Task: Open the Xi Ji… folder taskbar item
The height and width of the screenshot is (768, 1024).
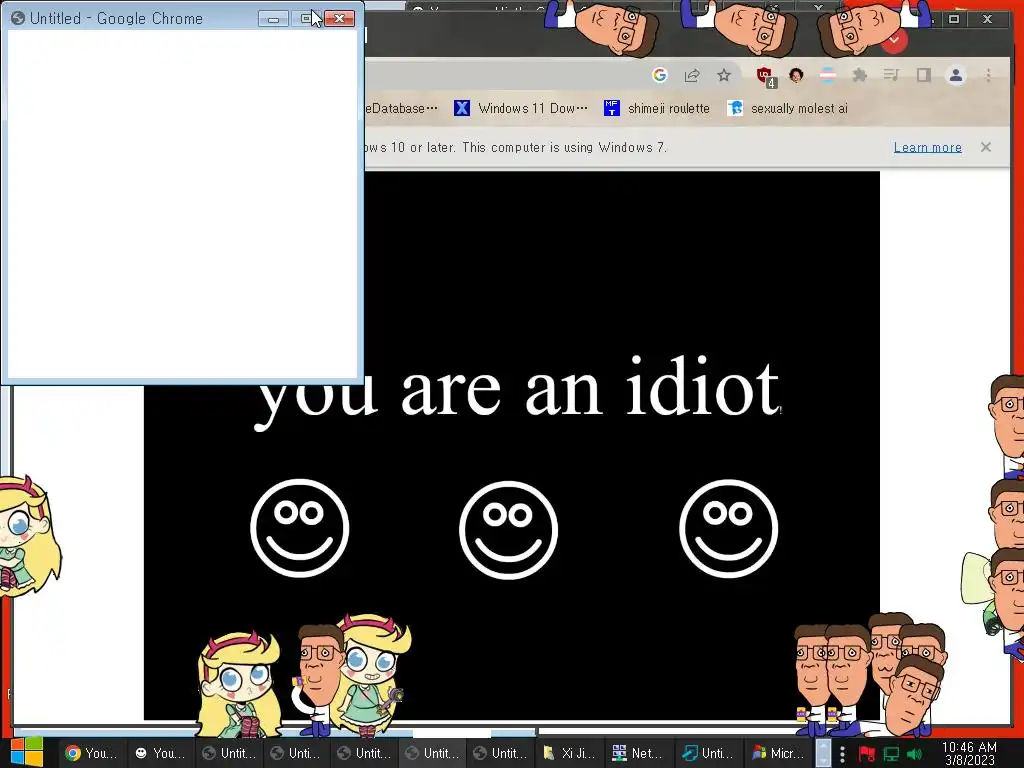Action: (x=567, y=753)
